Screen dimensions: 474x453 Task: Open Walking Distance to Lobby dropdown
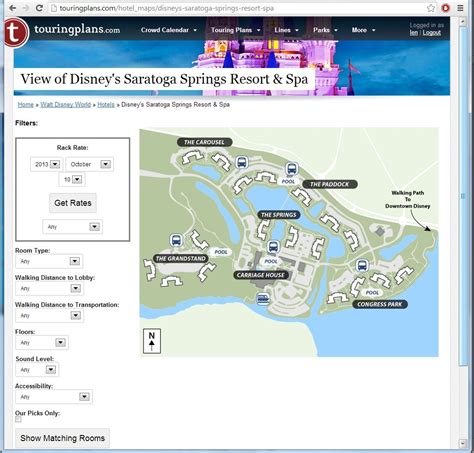(49, 288)
